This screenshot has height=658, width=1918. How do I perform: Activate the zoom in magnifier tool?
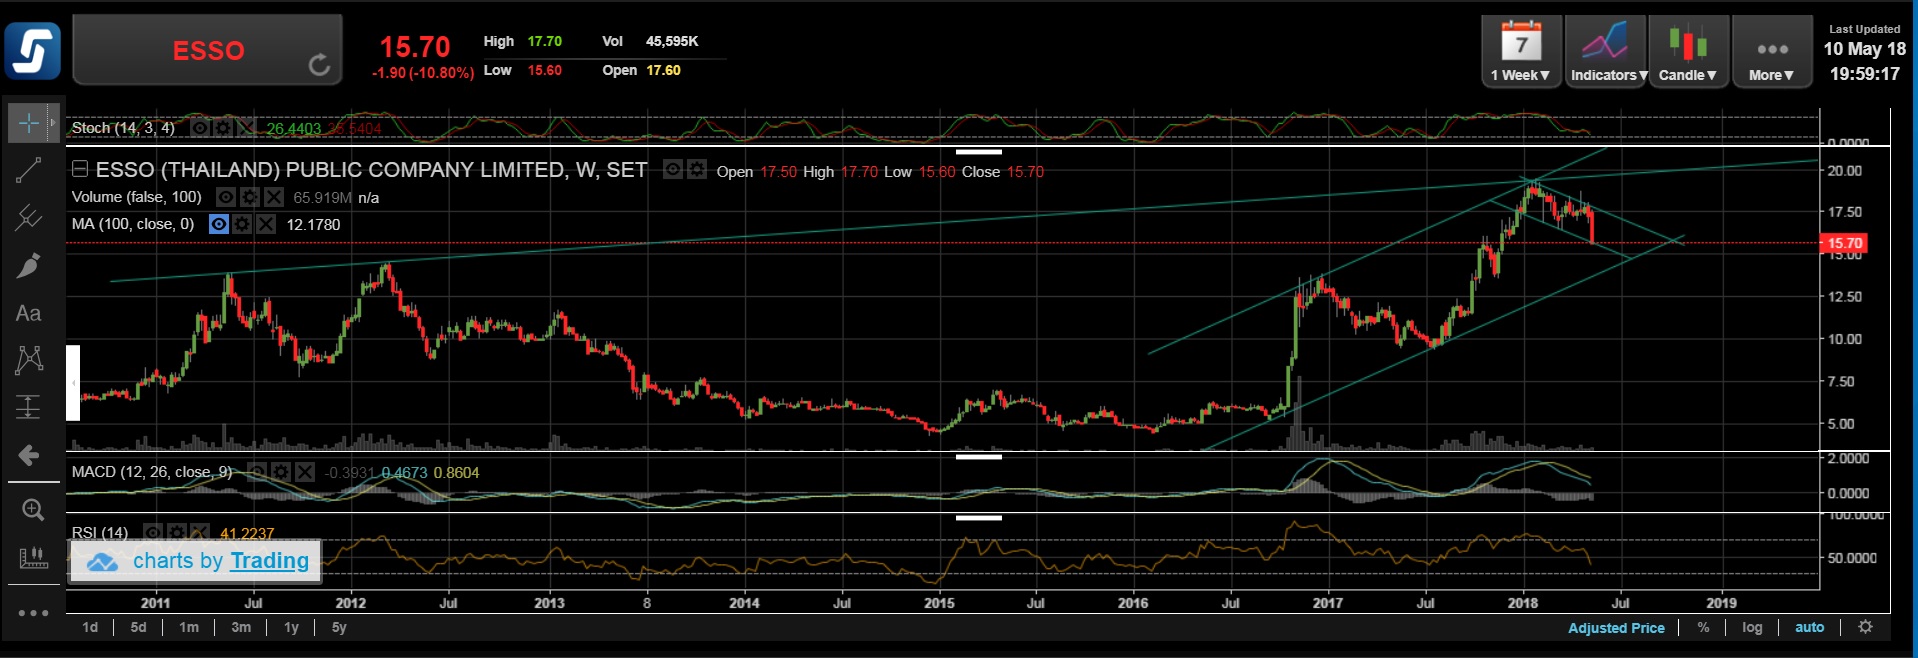coord(32,510)
